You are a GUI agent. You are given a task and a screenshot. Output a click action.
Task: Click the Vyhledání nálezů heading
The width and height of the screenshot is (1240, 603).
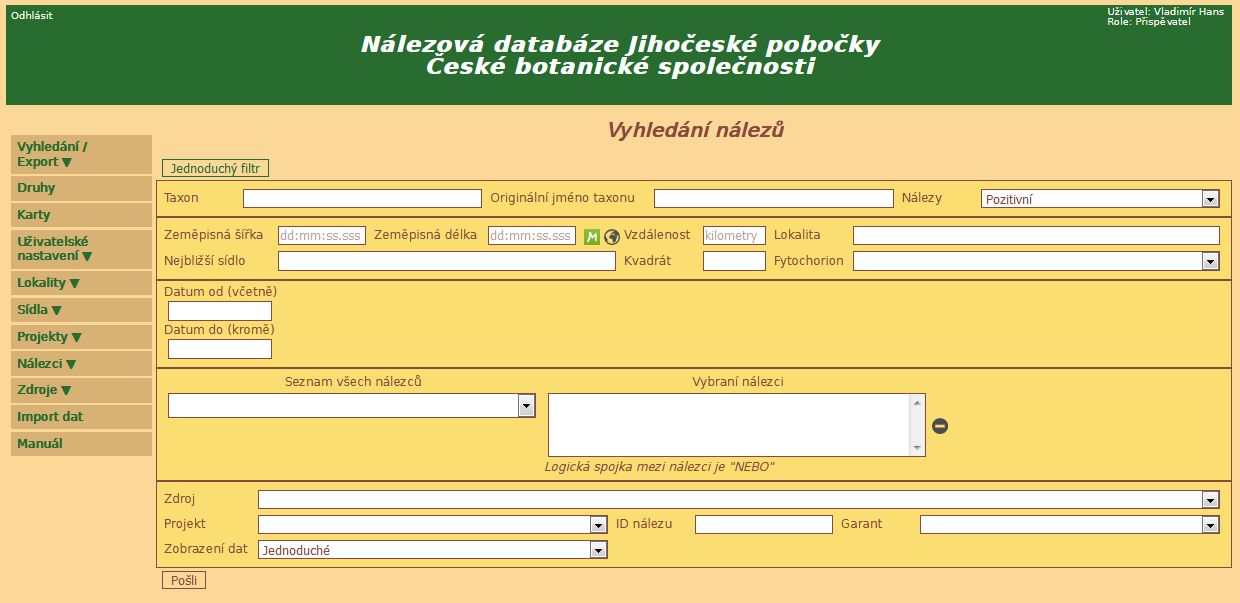[696, 130]
